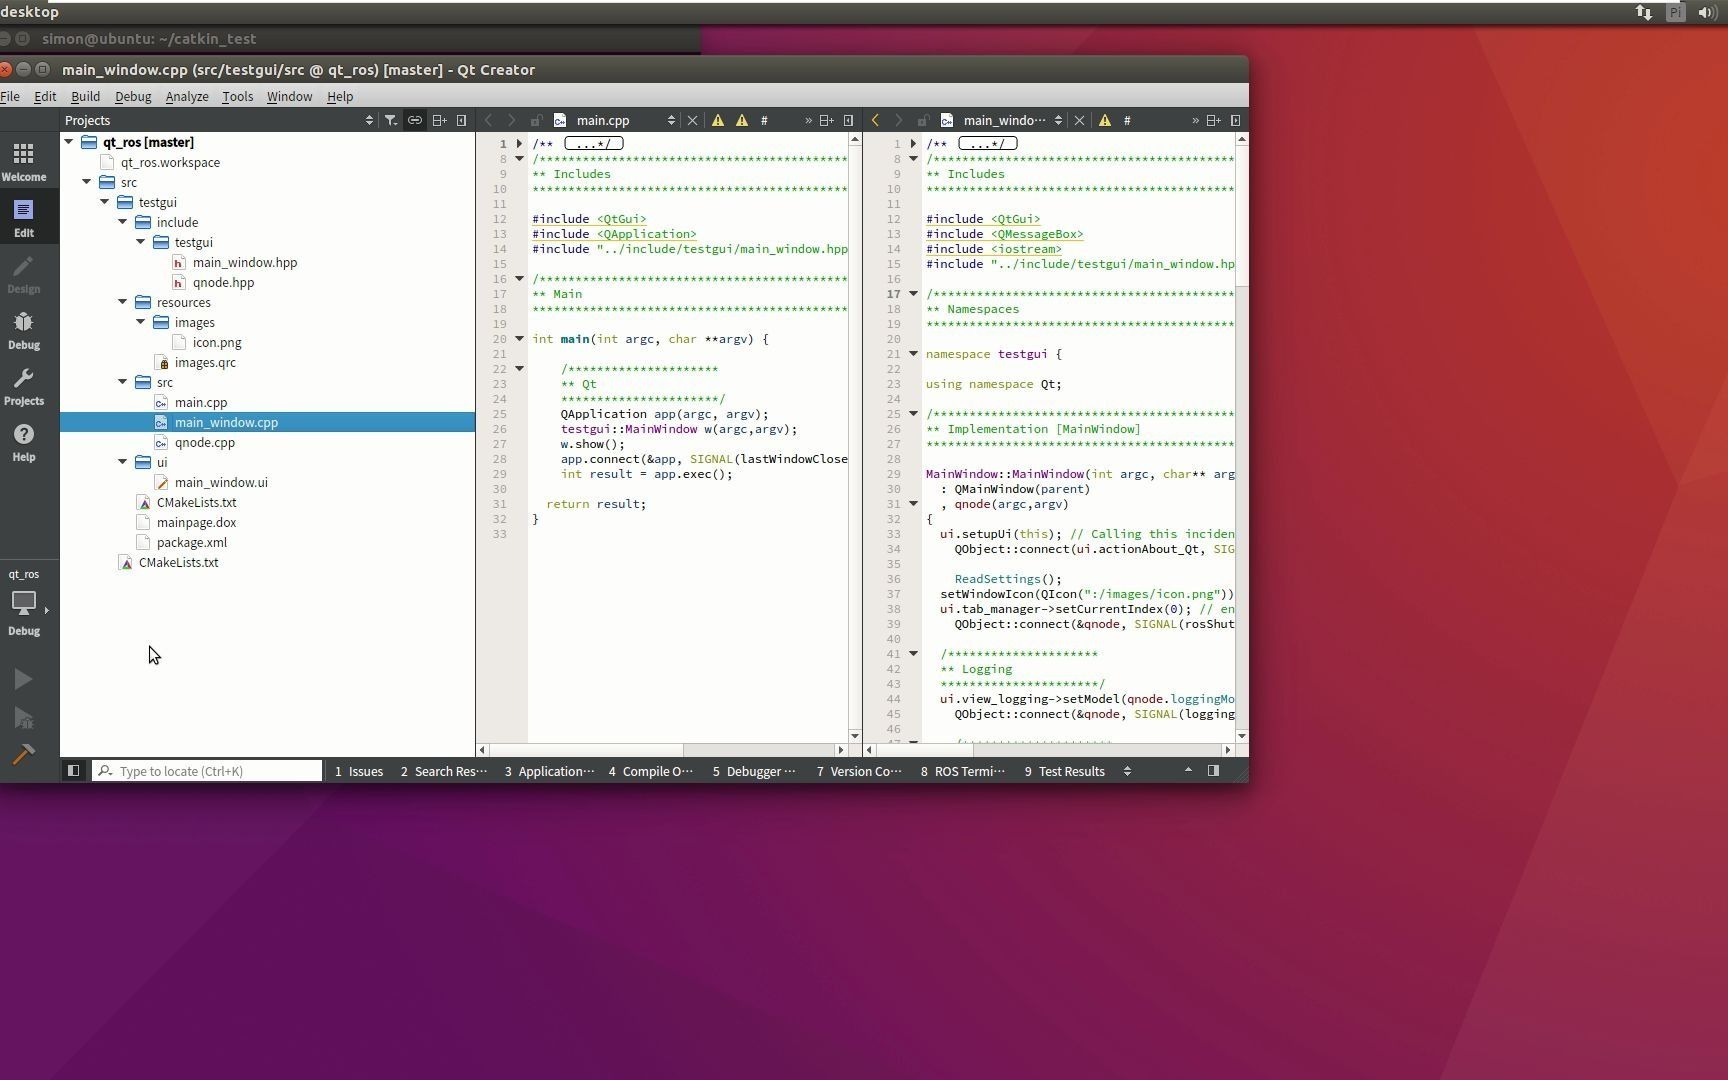Image resolution: width=1728 pixels, height=1080 pixels.
Task: Split the Projects sidebar panel
Action: 439,120
